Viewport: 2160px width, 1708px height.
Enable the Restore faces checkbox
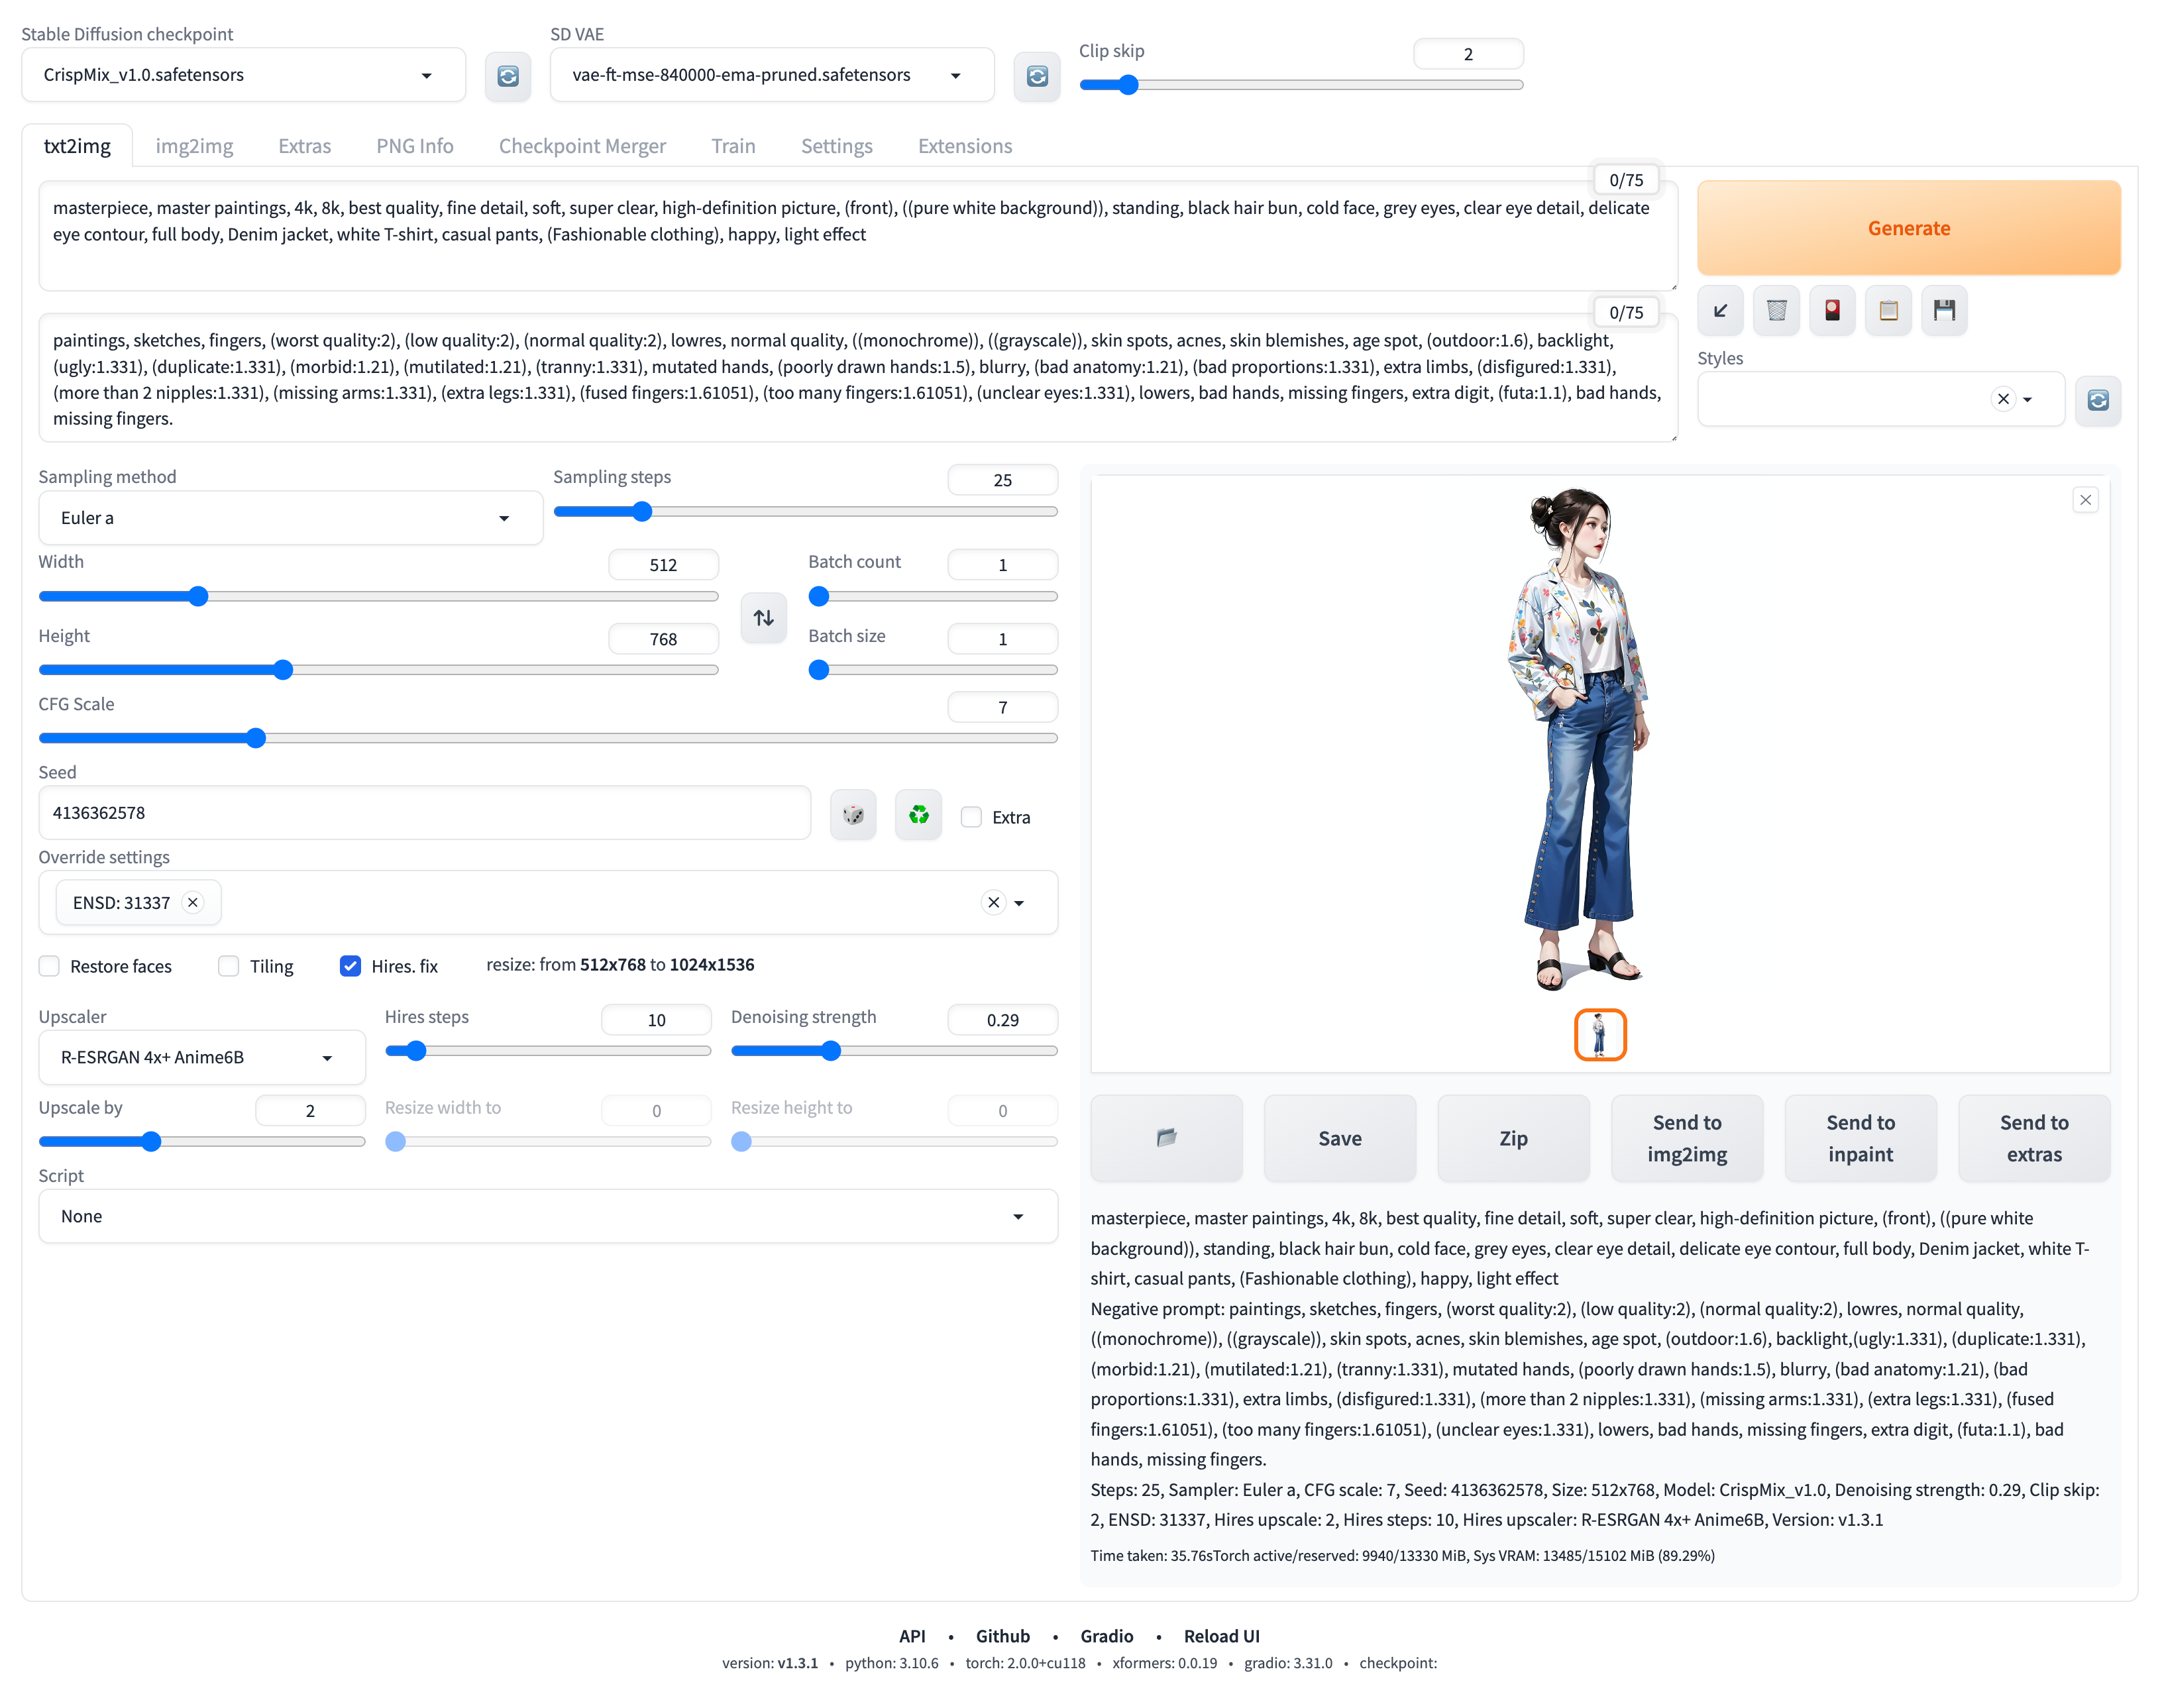(49, 966)
